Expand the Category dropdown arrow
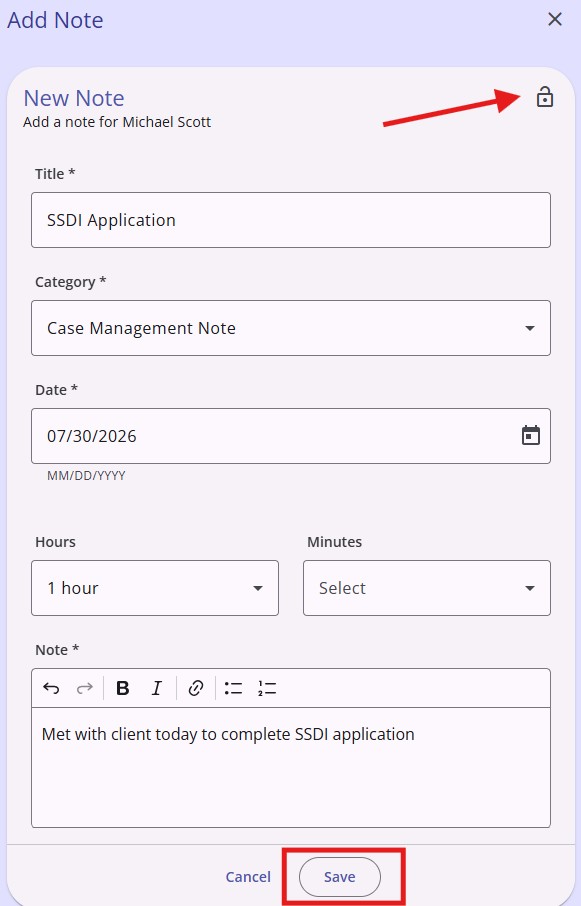Screen dimensions: 581x906 (530, 328)
